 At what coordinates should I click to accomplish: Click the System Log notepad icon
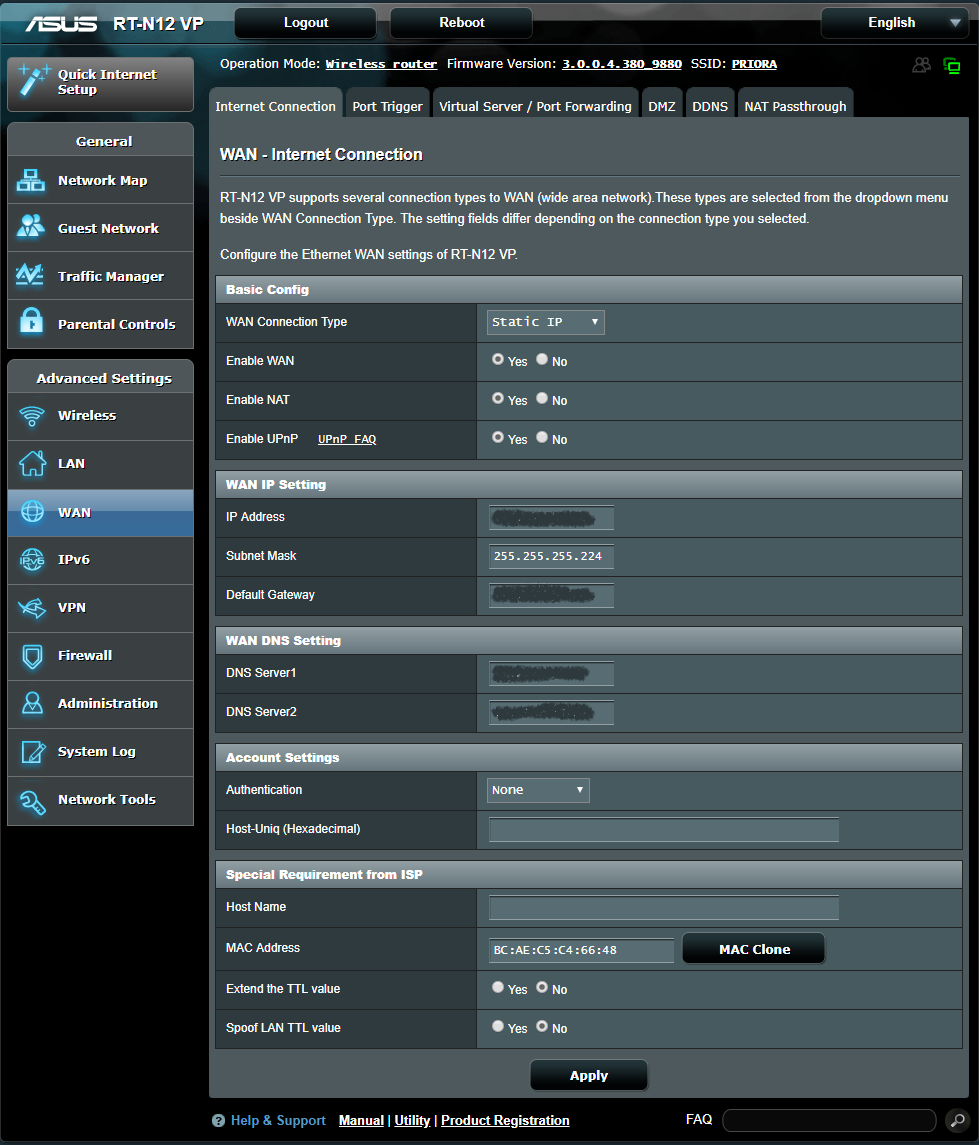[33, 751]
